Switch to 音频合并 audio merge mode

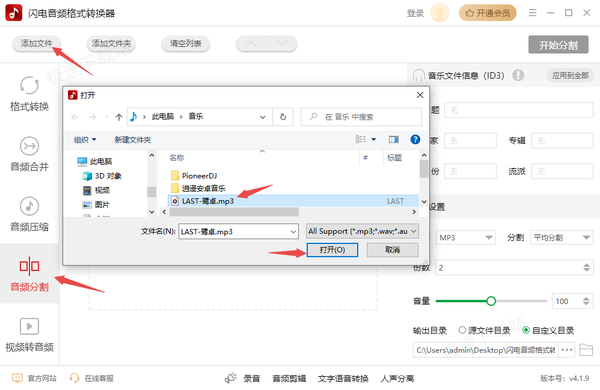(29, 154)
